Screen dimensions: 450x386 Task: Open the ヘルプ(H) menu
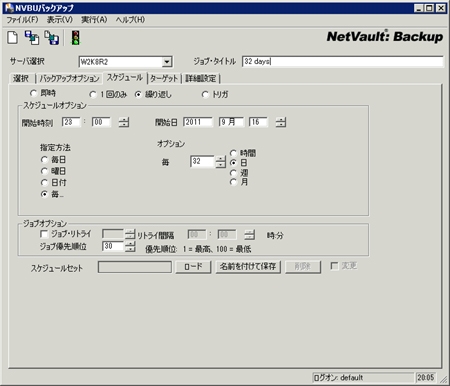[130, 20]
